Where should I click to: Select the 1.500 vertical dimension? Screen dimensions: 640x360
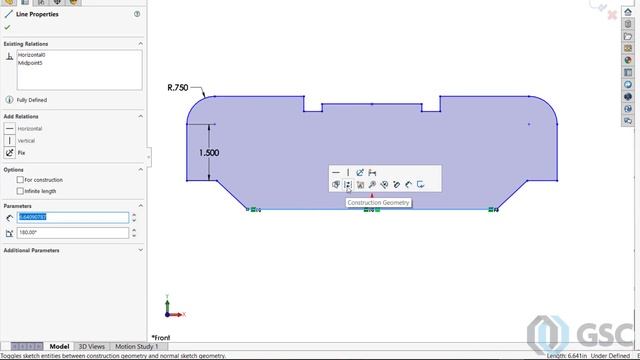coord(209,153)
